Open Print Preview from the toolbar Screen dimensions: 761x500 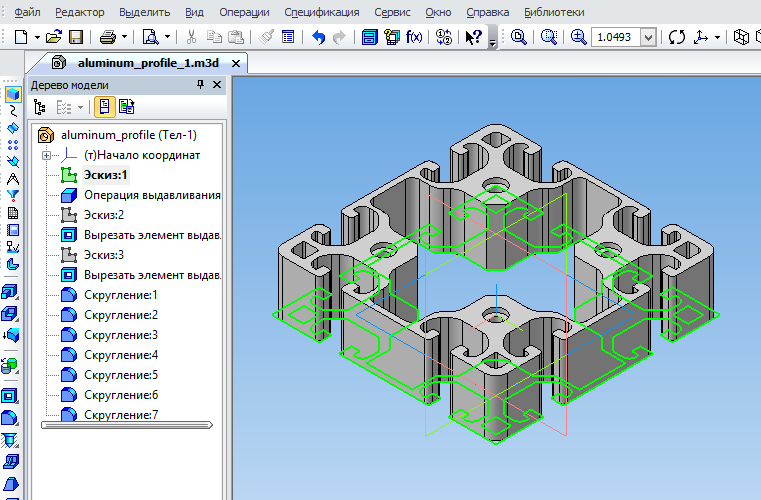(150, 37)
